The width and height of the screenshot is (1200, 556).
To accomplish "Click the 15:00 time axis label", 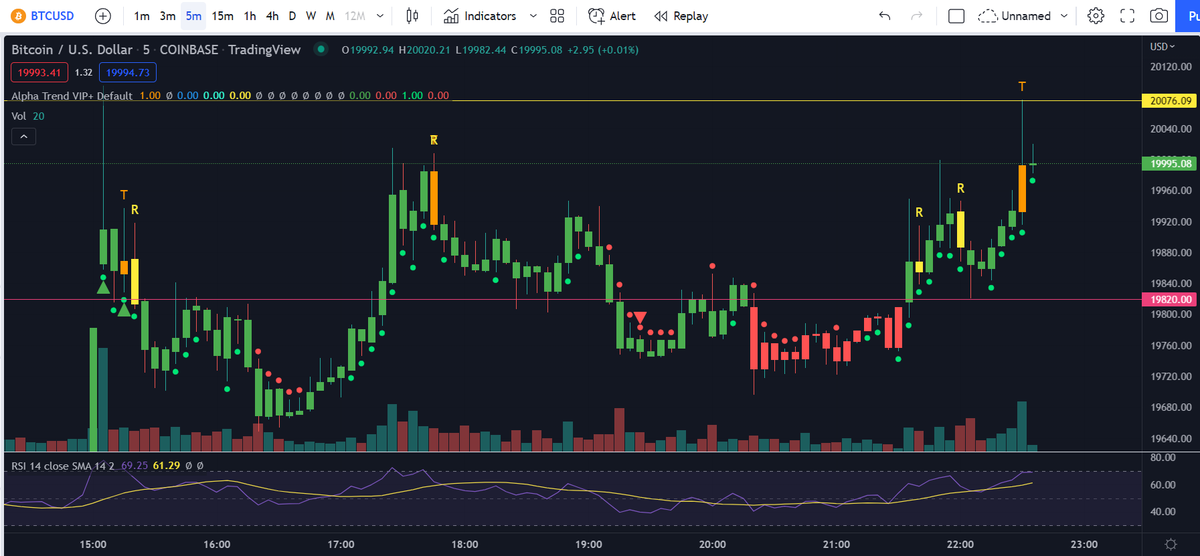I will pyautogui.click(x=93, y=545).
